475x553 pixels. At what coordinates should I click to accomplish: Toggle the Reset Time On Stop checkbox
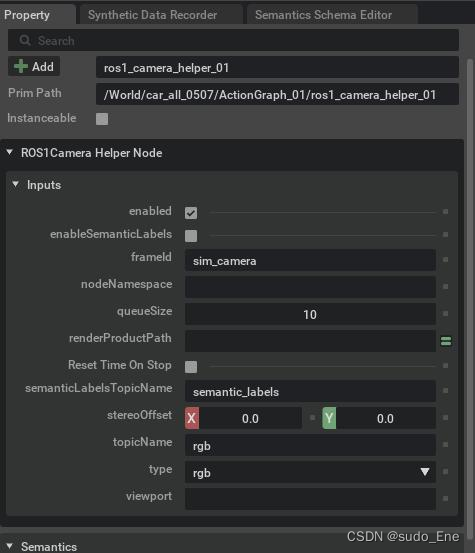(191, 366)
